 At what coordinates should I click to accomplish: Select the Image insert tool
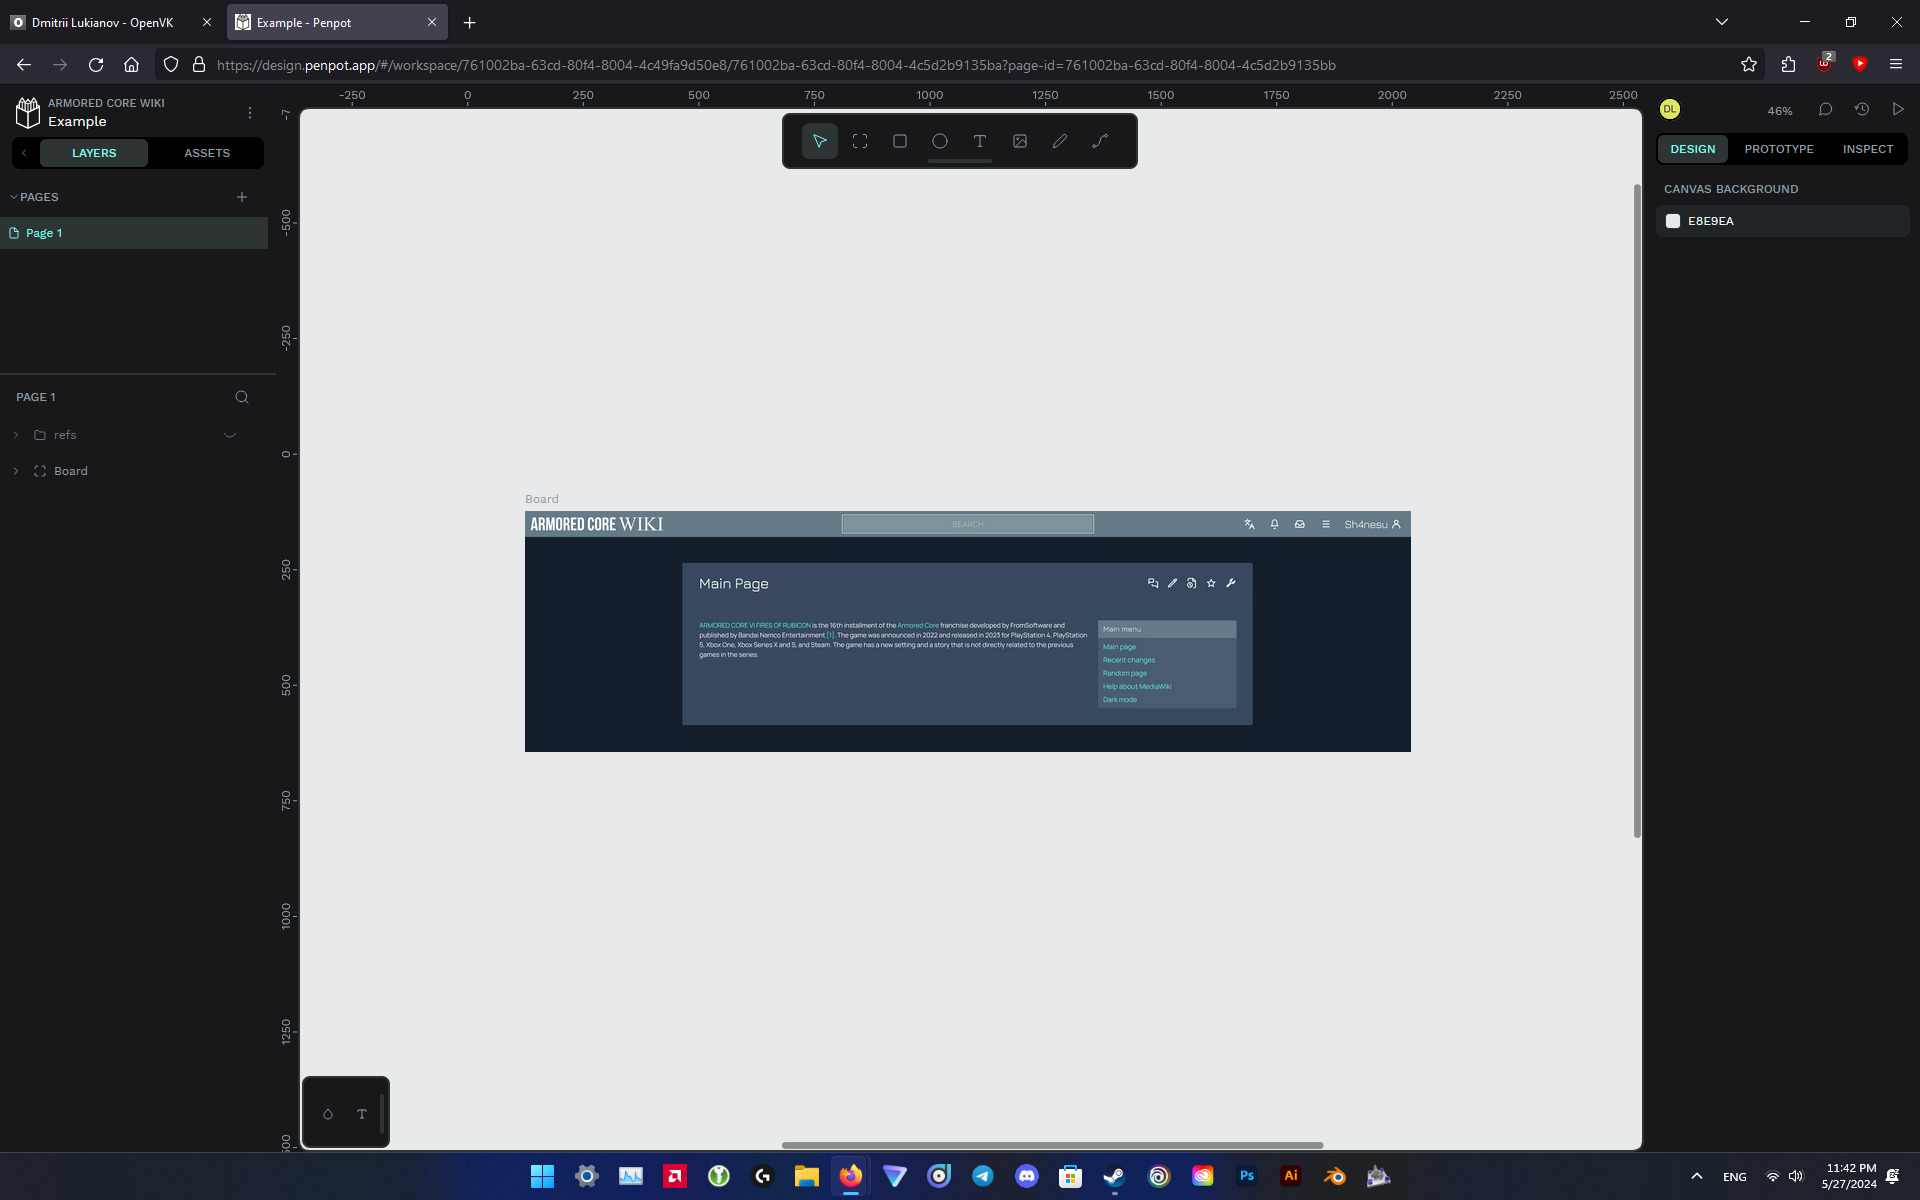click(1020, 141)
